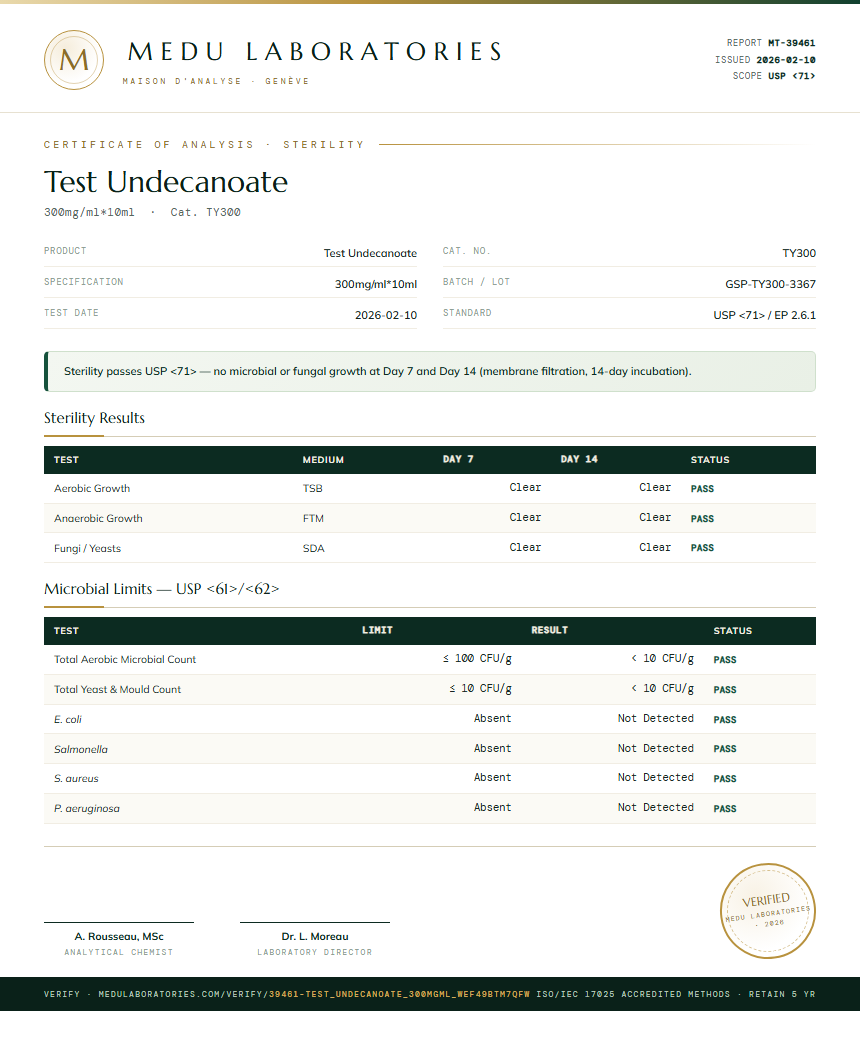Click Day 7 Clear for Aerobic Growth
This screenshot has height=1041, width=860.
(x=525, y=487)
